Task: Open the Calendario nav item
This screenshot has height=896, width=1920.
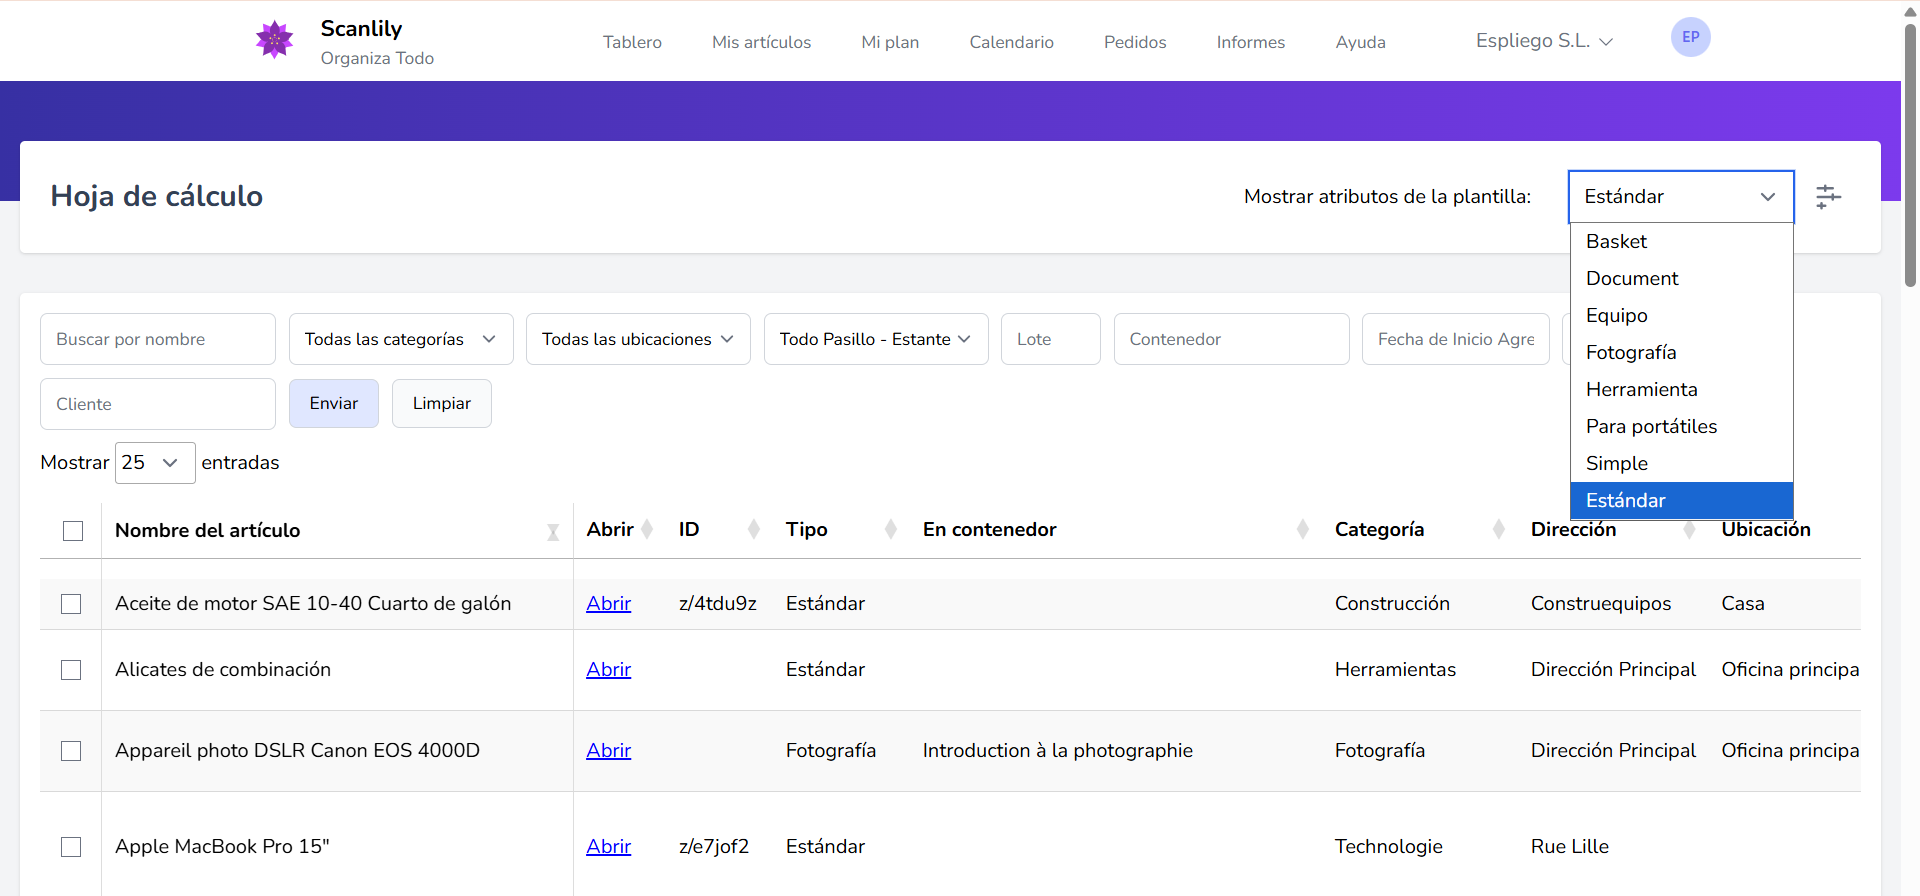Action: click(1011, 42)
